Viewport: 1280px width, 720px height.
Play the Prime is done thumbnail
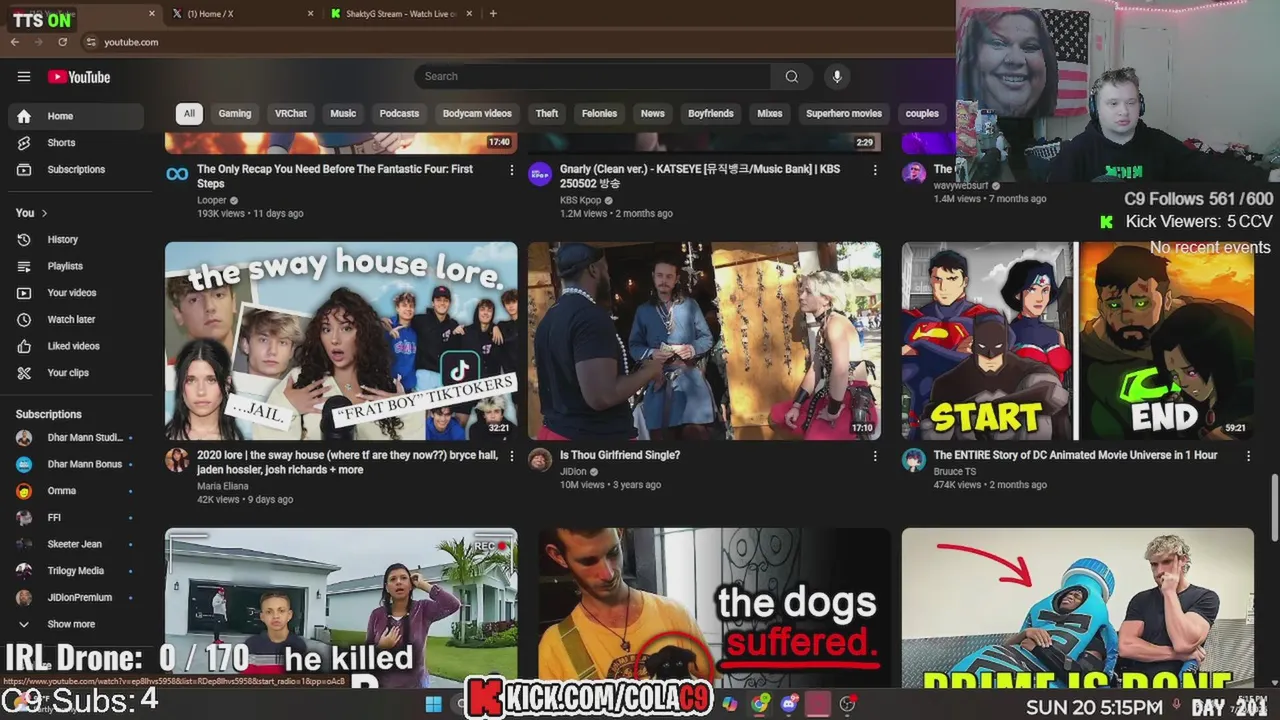tap(1078, 608)
